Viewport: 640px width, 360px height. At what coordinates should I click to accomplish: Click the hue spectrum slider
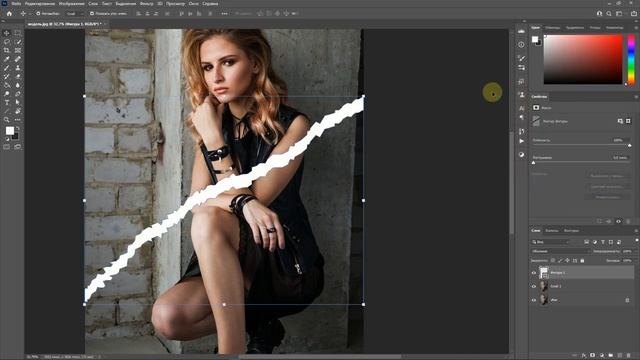click(x=631, y=60)
